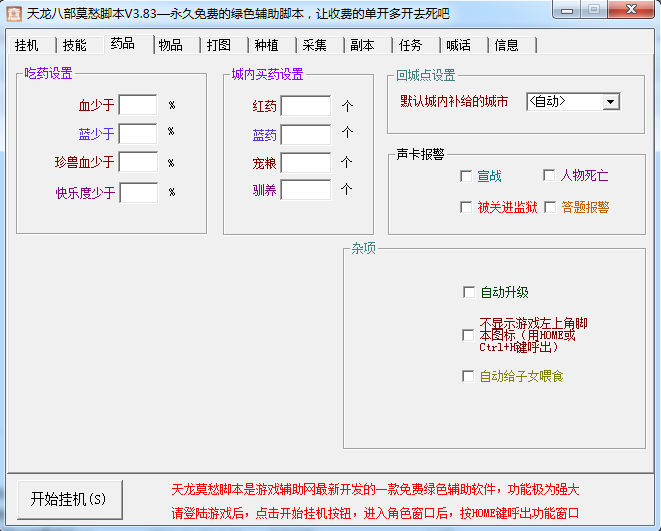Click the red text starting 天龙莫愁脚本是
The image size is (661, 531).
coord(375,490)
